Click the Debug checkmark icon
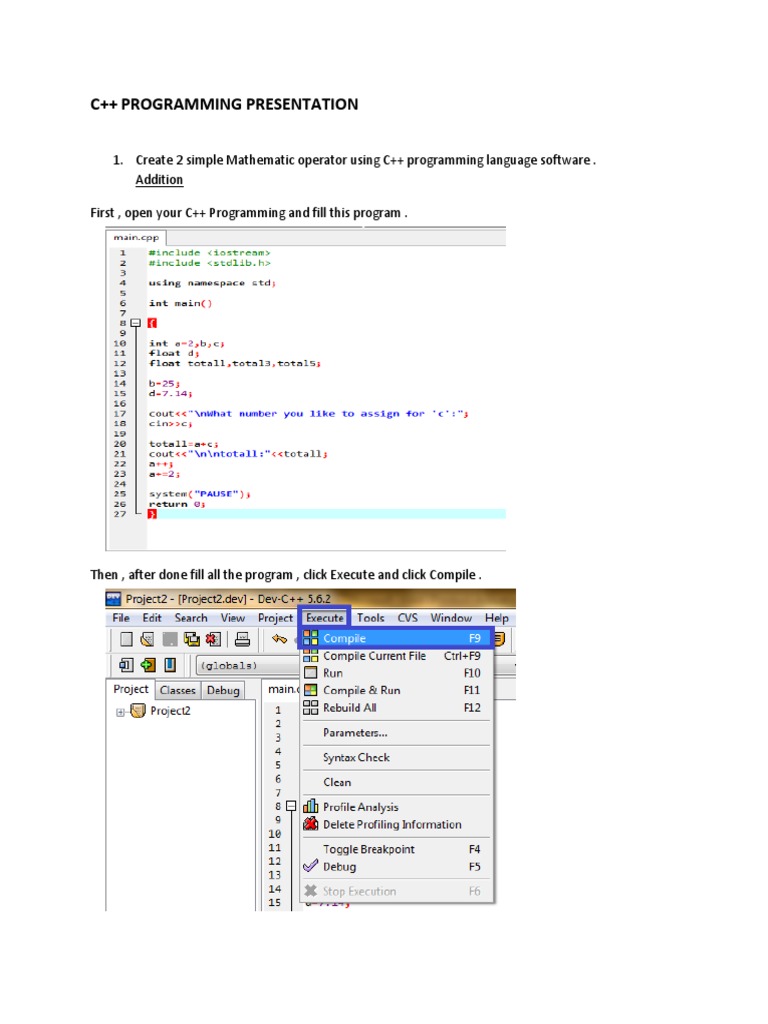The image size is (768, 1024). (311, 866)
